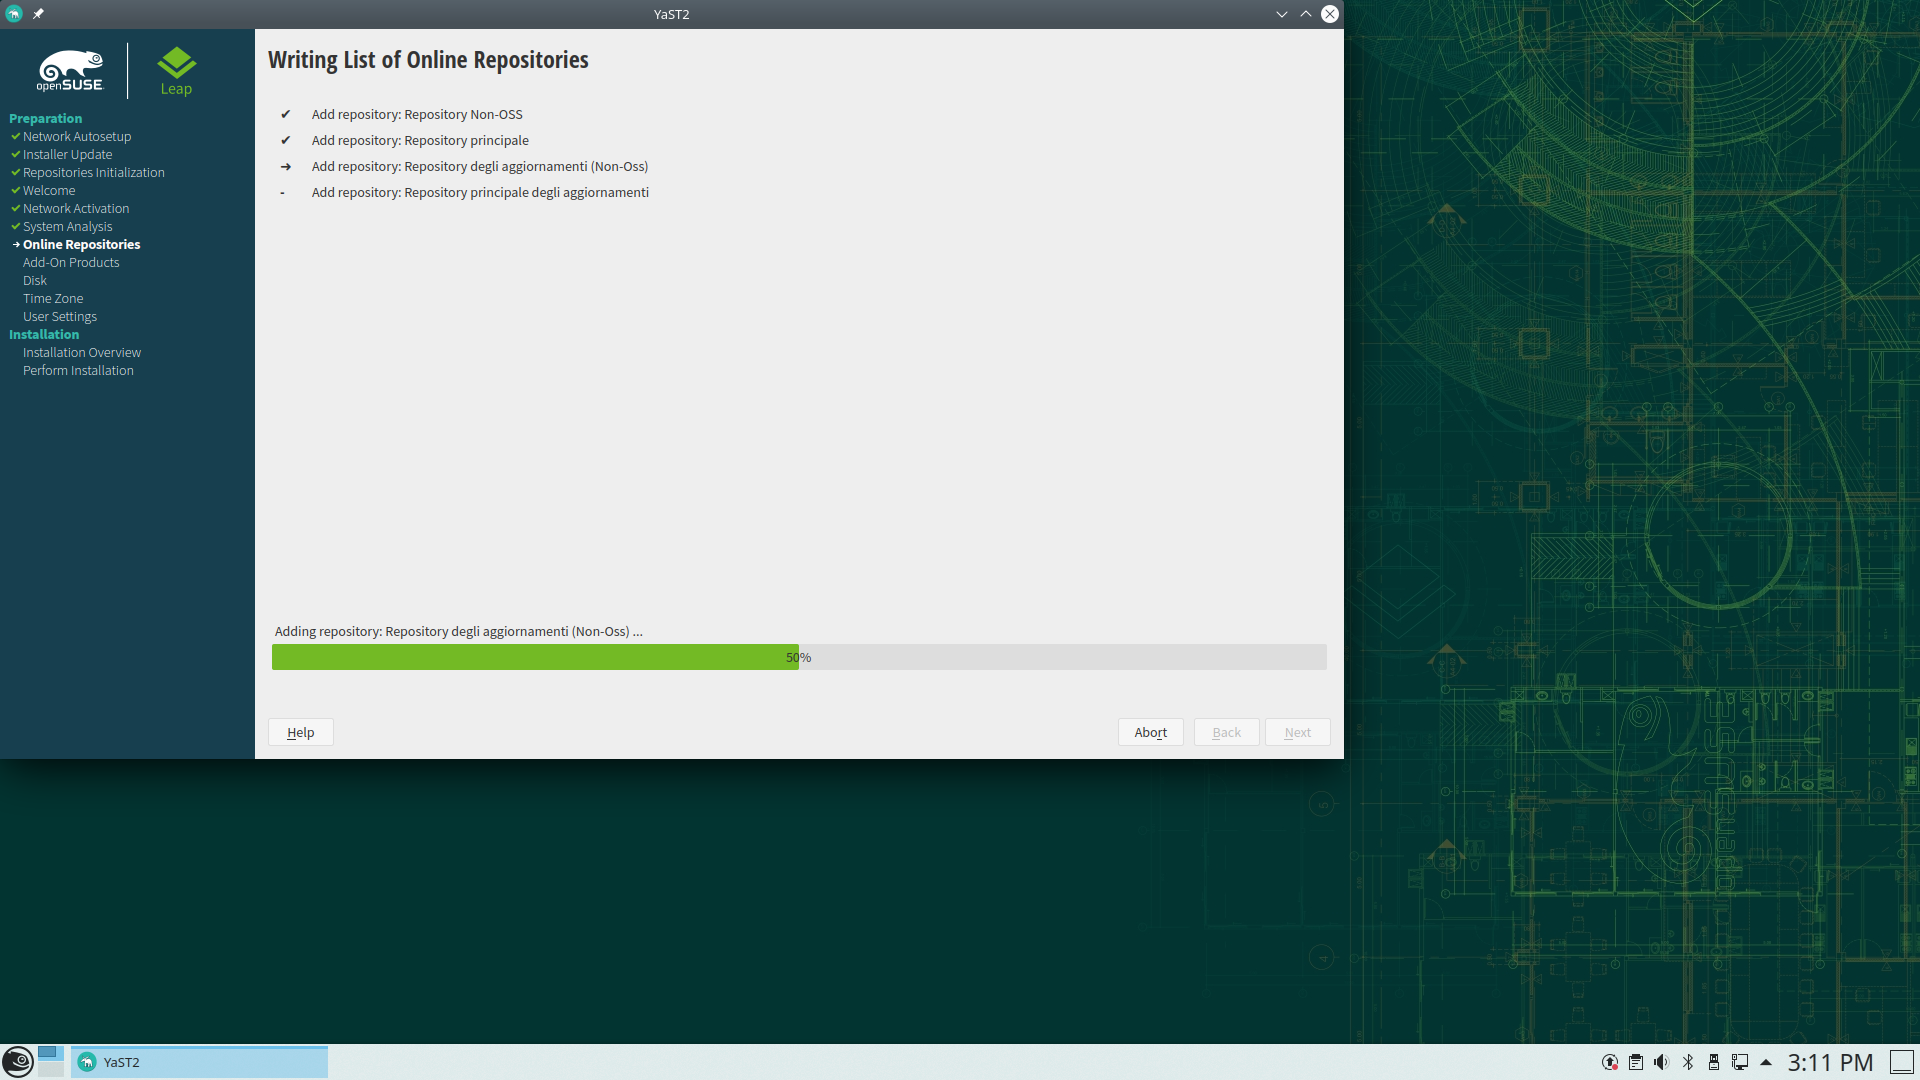Screen dimensions: 1920x1080
Task: Open software updates tray icon
Action: click(1610, 1062)
